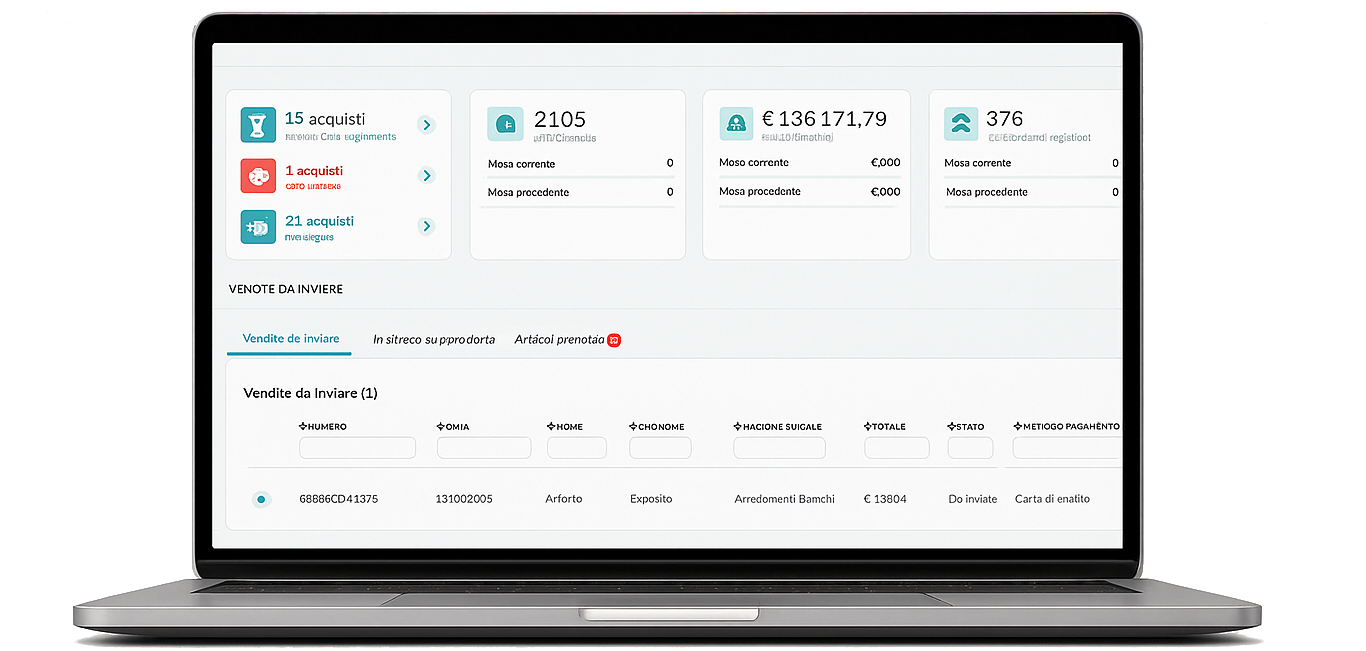Open the In sitreco su pprodorta tab
1366x651 pixels.
pyautogui.click(x=434, y=340)
